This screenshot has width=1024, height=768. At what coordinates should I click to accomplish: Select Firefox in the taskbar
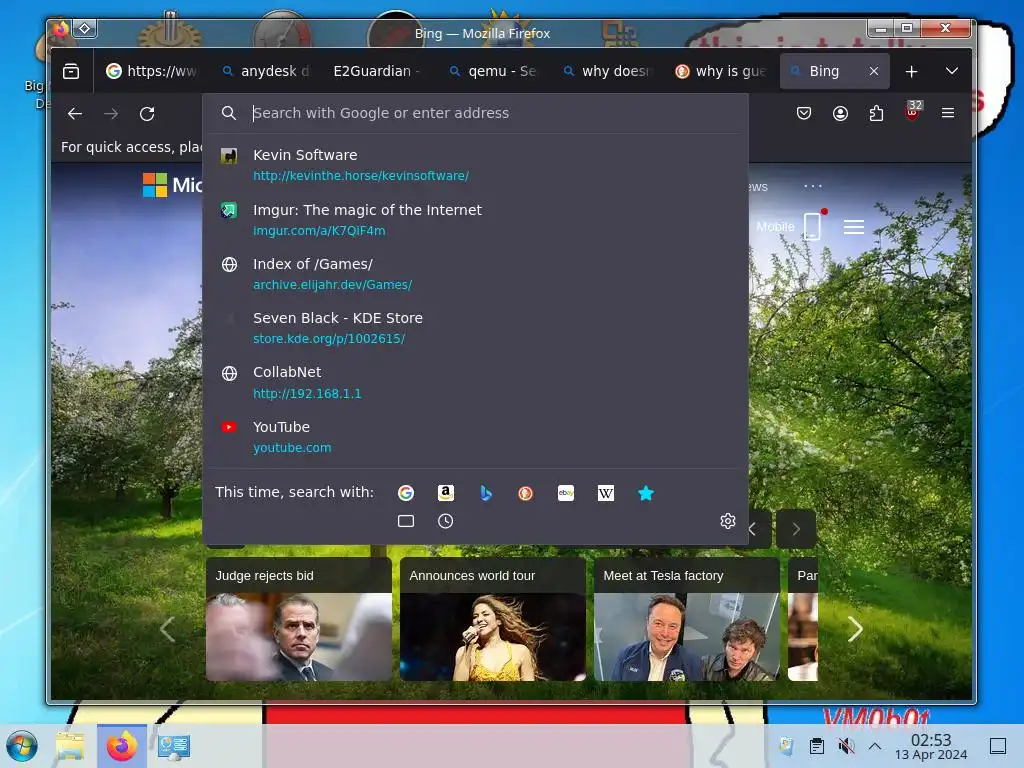click(122, 746)
